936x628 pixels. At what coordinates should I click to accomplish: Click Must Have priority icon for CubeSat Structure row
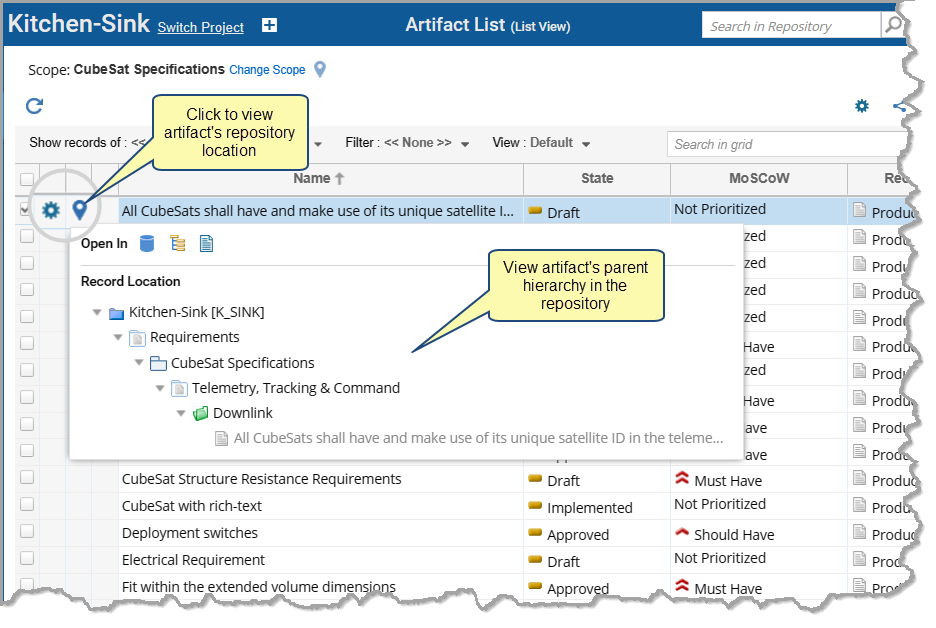(x=682, y=478)
